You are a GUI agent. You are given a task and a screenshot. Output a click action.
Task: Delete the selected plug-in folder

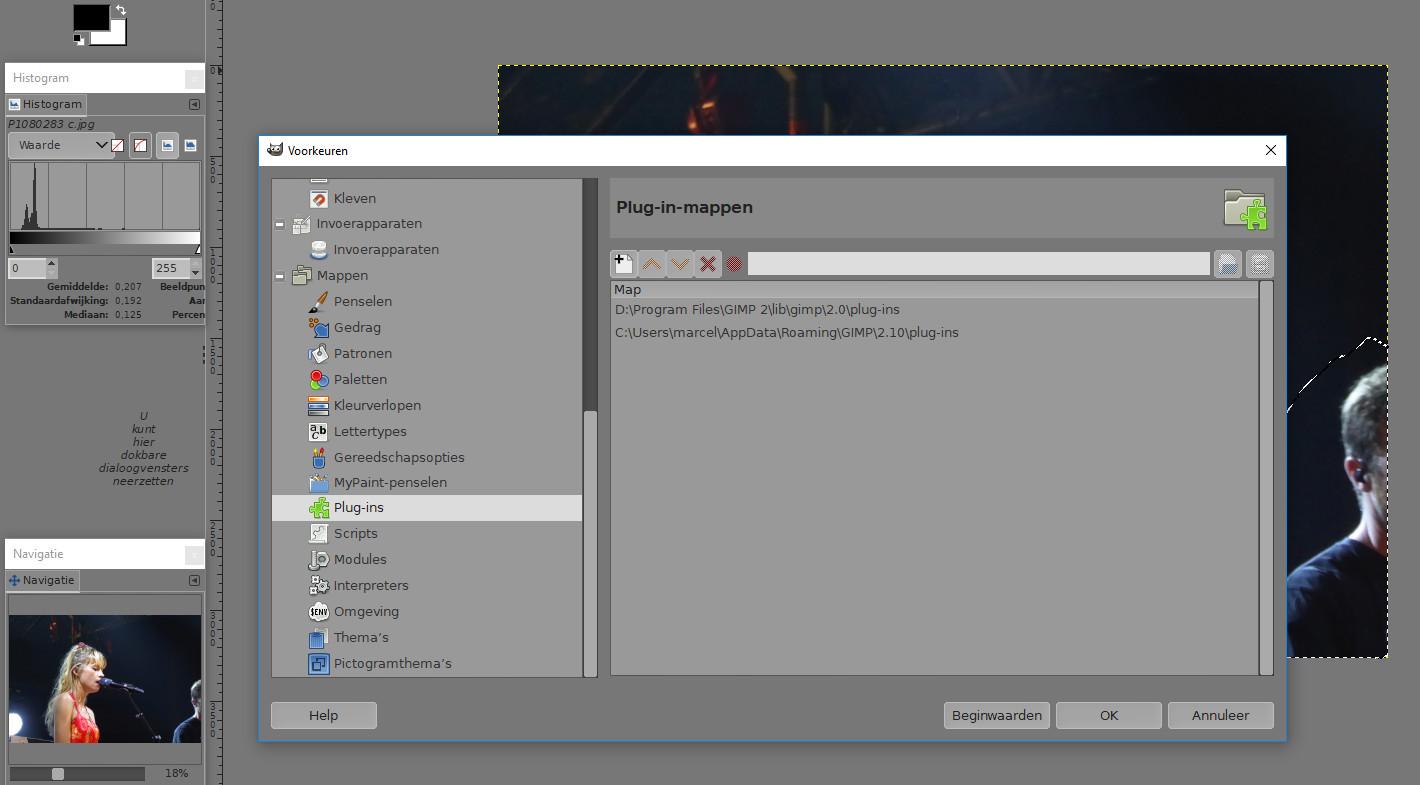[x=707, y=264]
